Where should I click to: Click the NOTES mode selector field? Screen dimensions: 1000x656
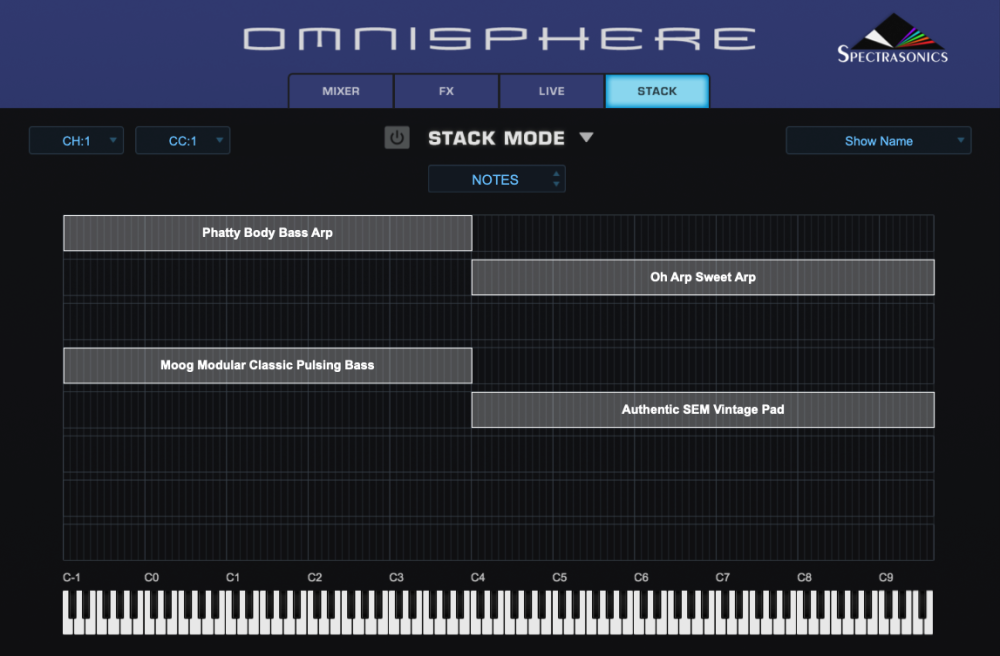497,179
